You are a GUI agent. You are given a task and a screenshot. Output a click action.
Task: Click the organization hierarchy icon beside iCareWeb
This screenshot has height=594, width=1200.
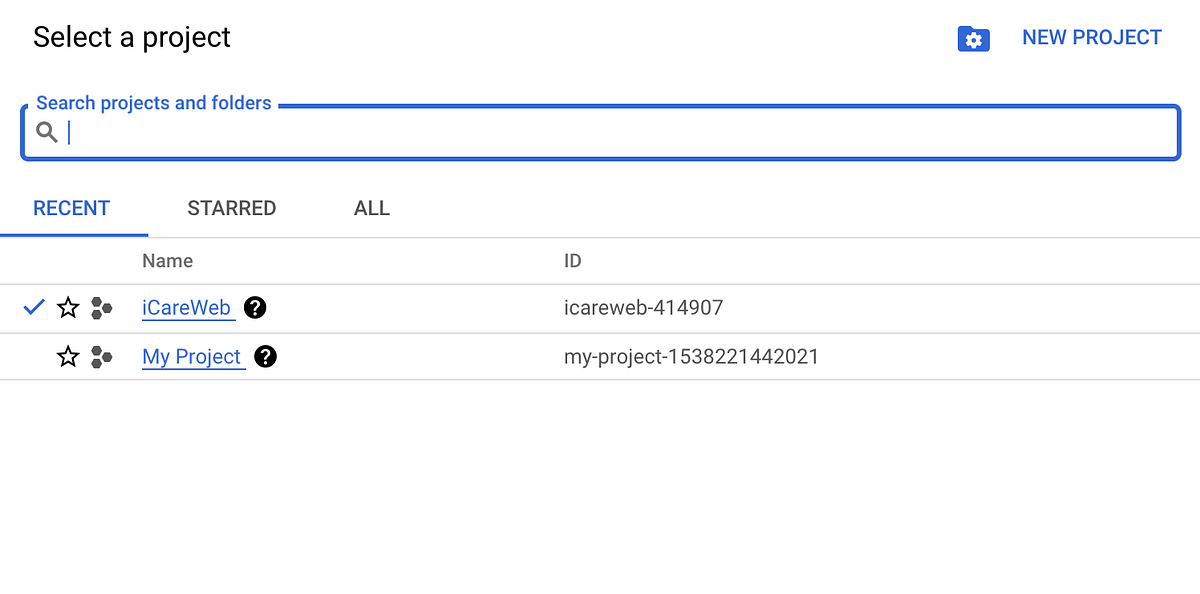coord(101,308)
